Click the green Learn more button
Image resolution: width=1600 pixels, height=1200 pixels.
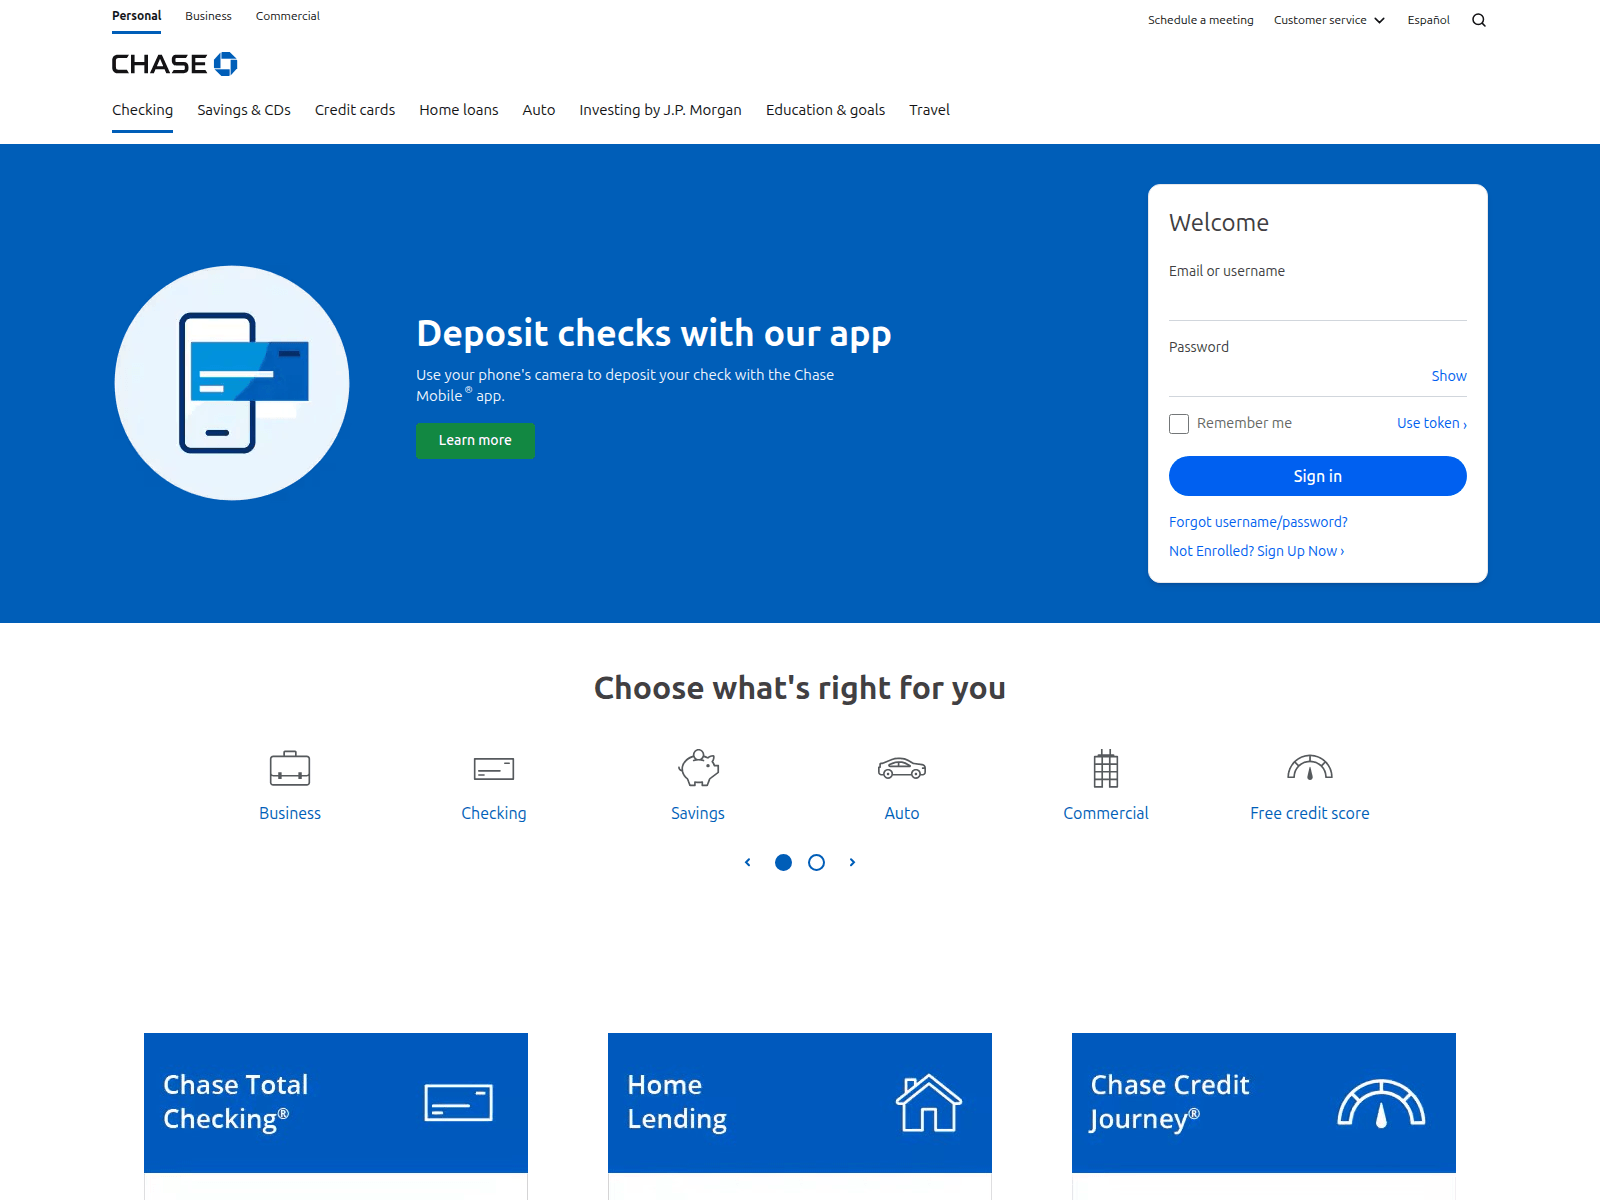click(x=475, y=441)
